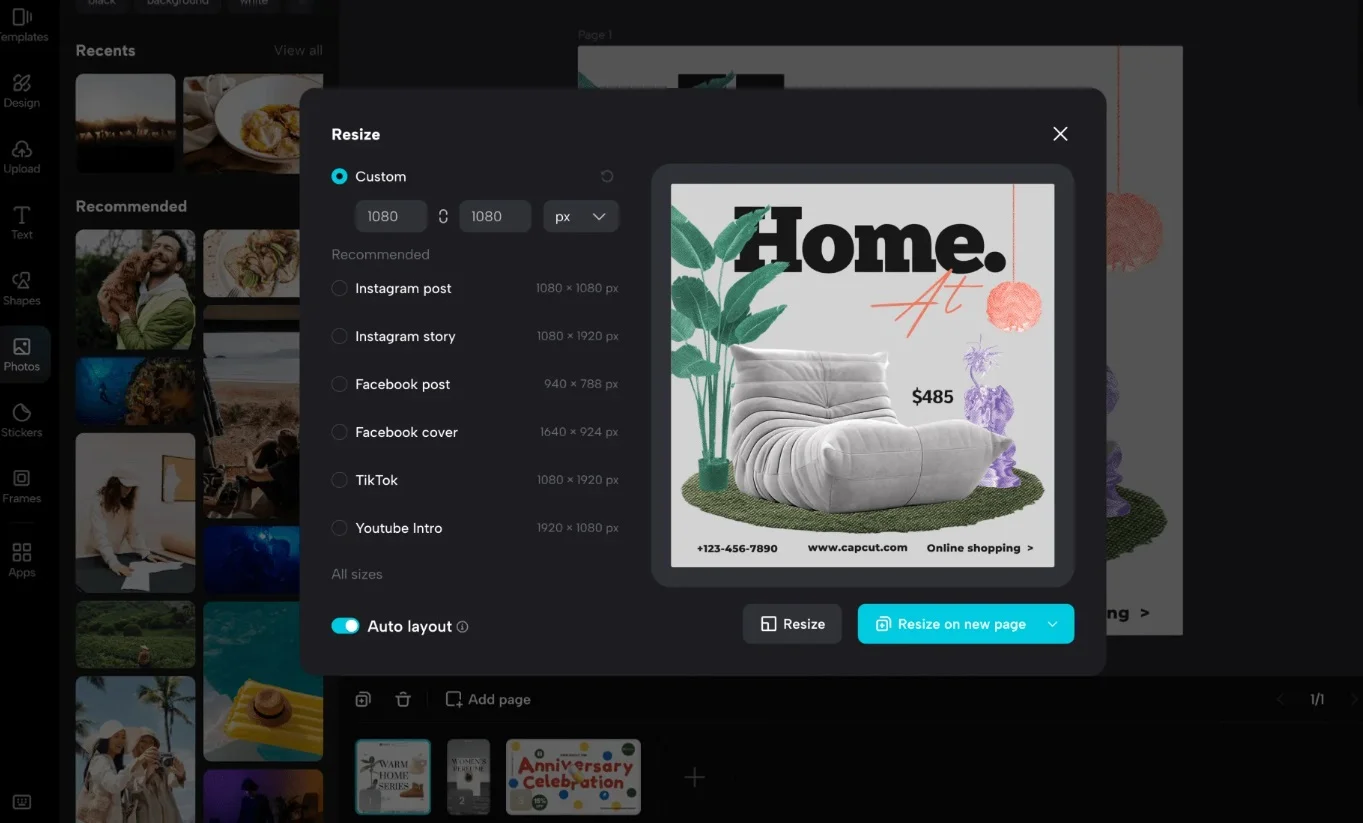Duplicate the current page
1363x823 pixels.
363,699
